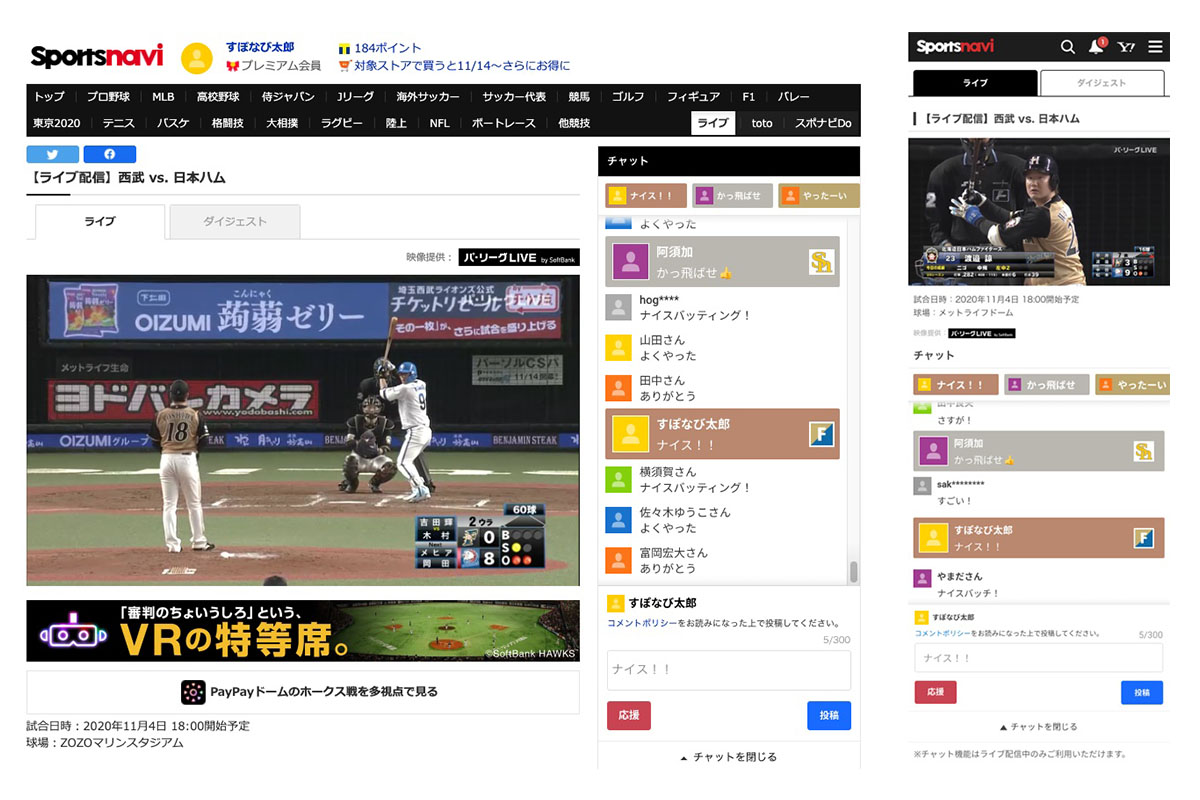Viewport: 1200px width, 800px height.
Task: Open search in the mobile header
Action: pos(1067,47)
